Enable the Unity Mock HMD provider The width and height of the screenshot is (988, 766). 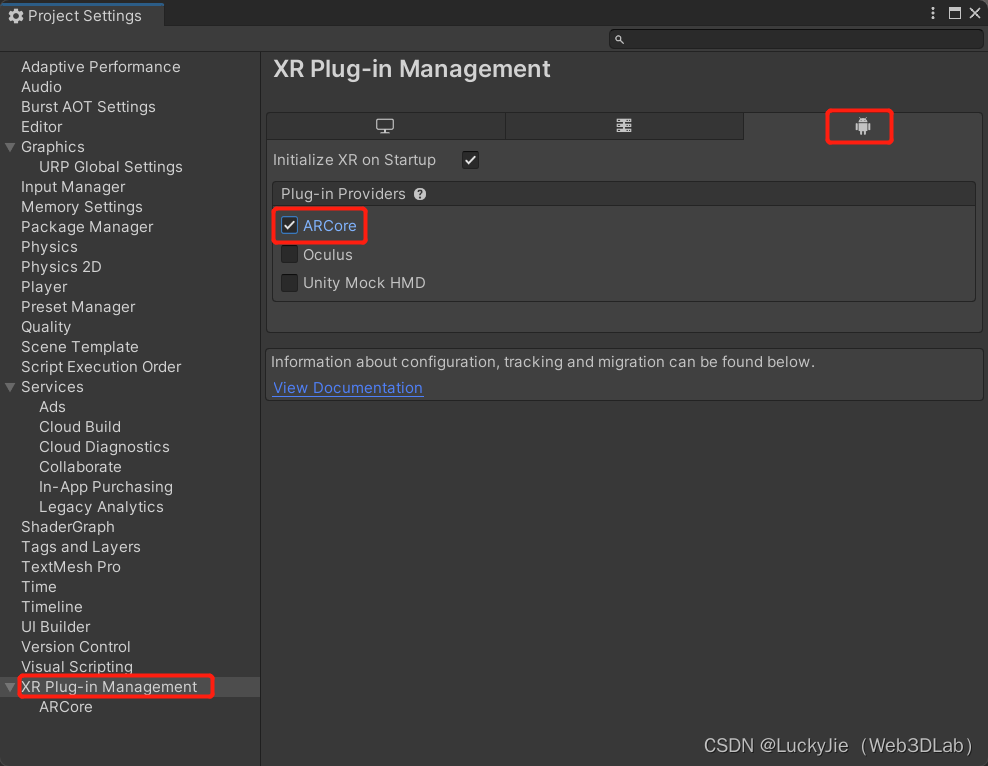point(289,283)
